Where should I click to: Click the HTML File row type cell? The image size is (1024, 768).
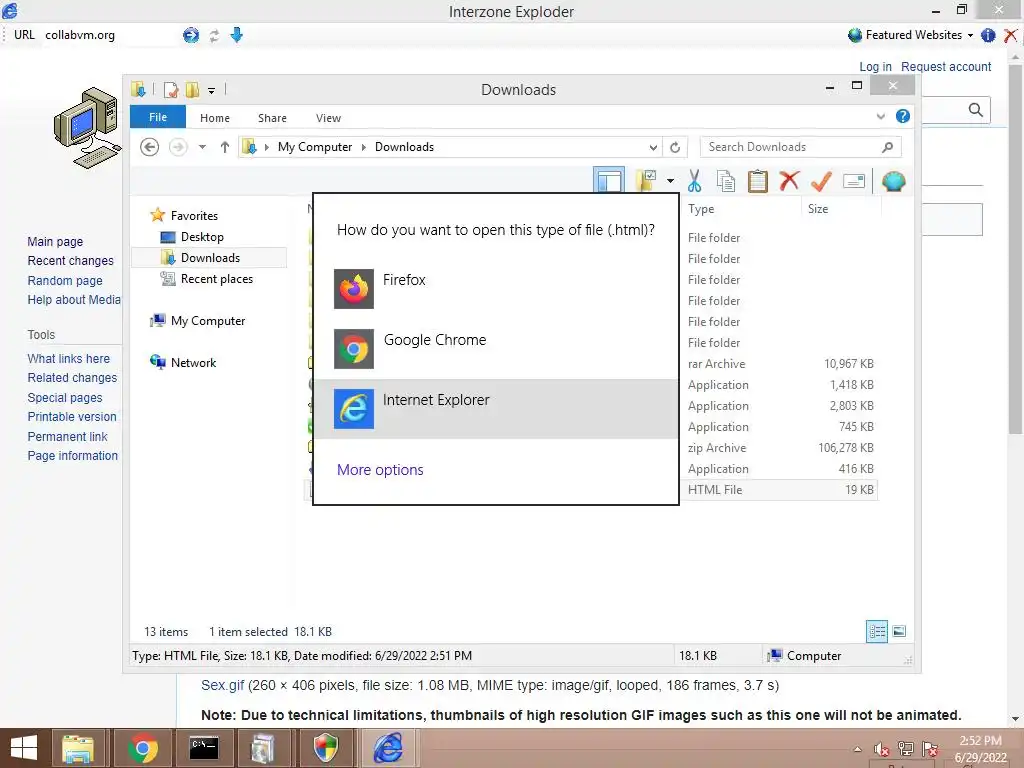(715, 490)
